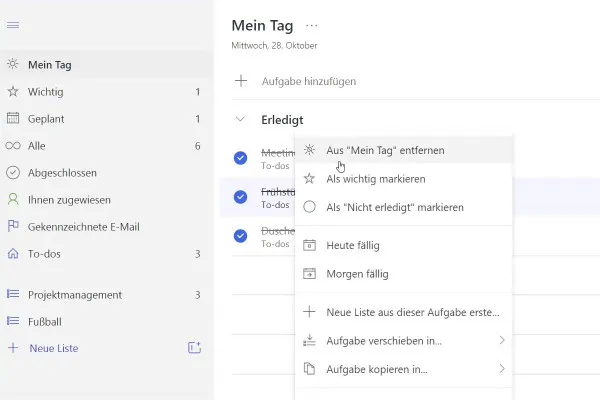The height and width of the screenshot is (400, 600).
Task: Open the Fußball list
Action: click(106, 322)
